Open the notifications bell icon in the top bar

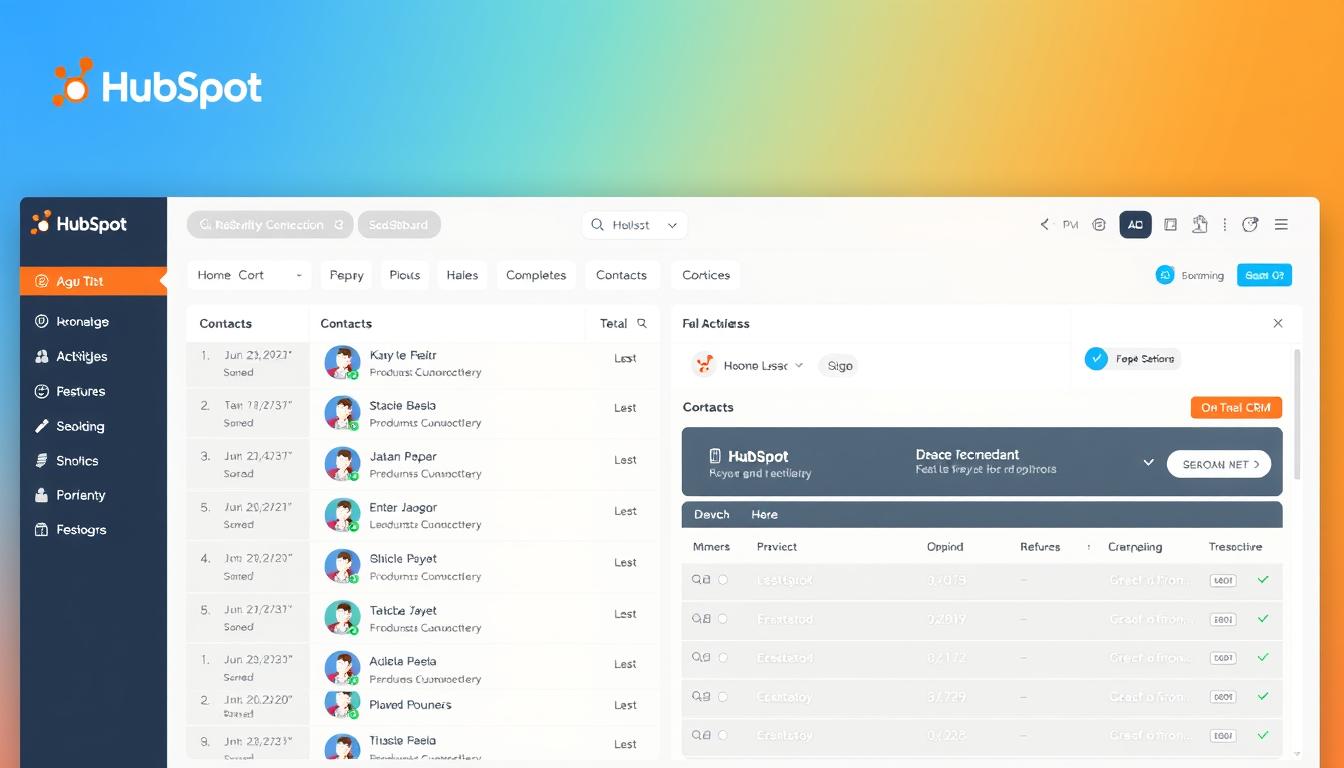pos(1099,224)
